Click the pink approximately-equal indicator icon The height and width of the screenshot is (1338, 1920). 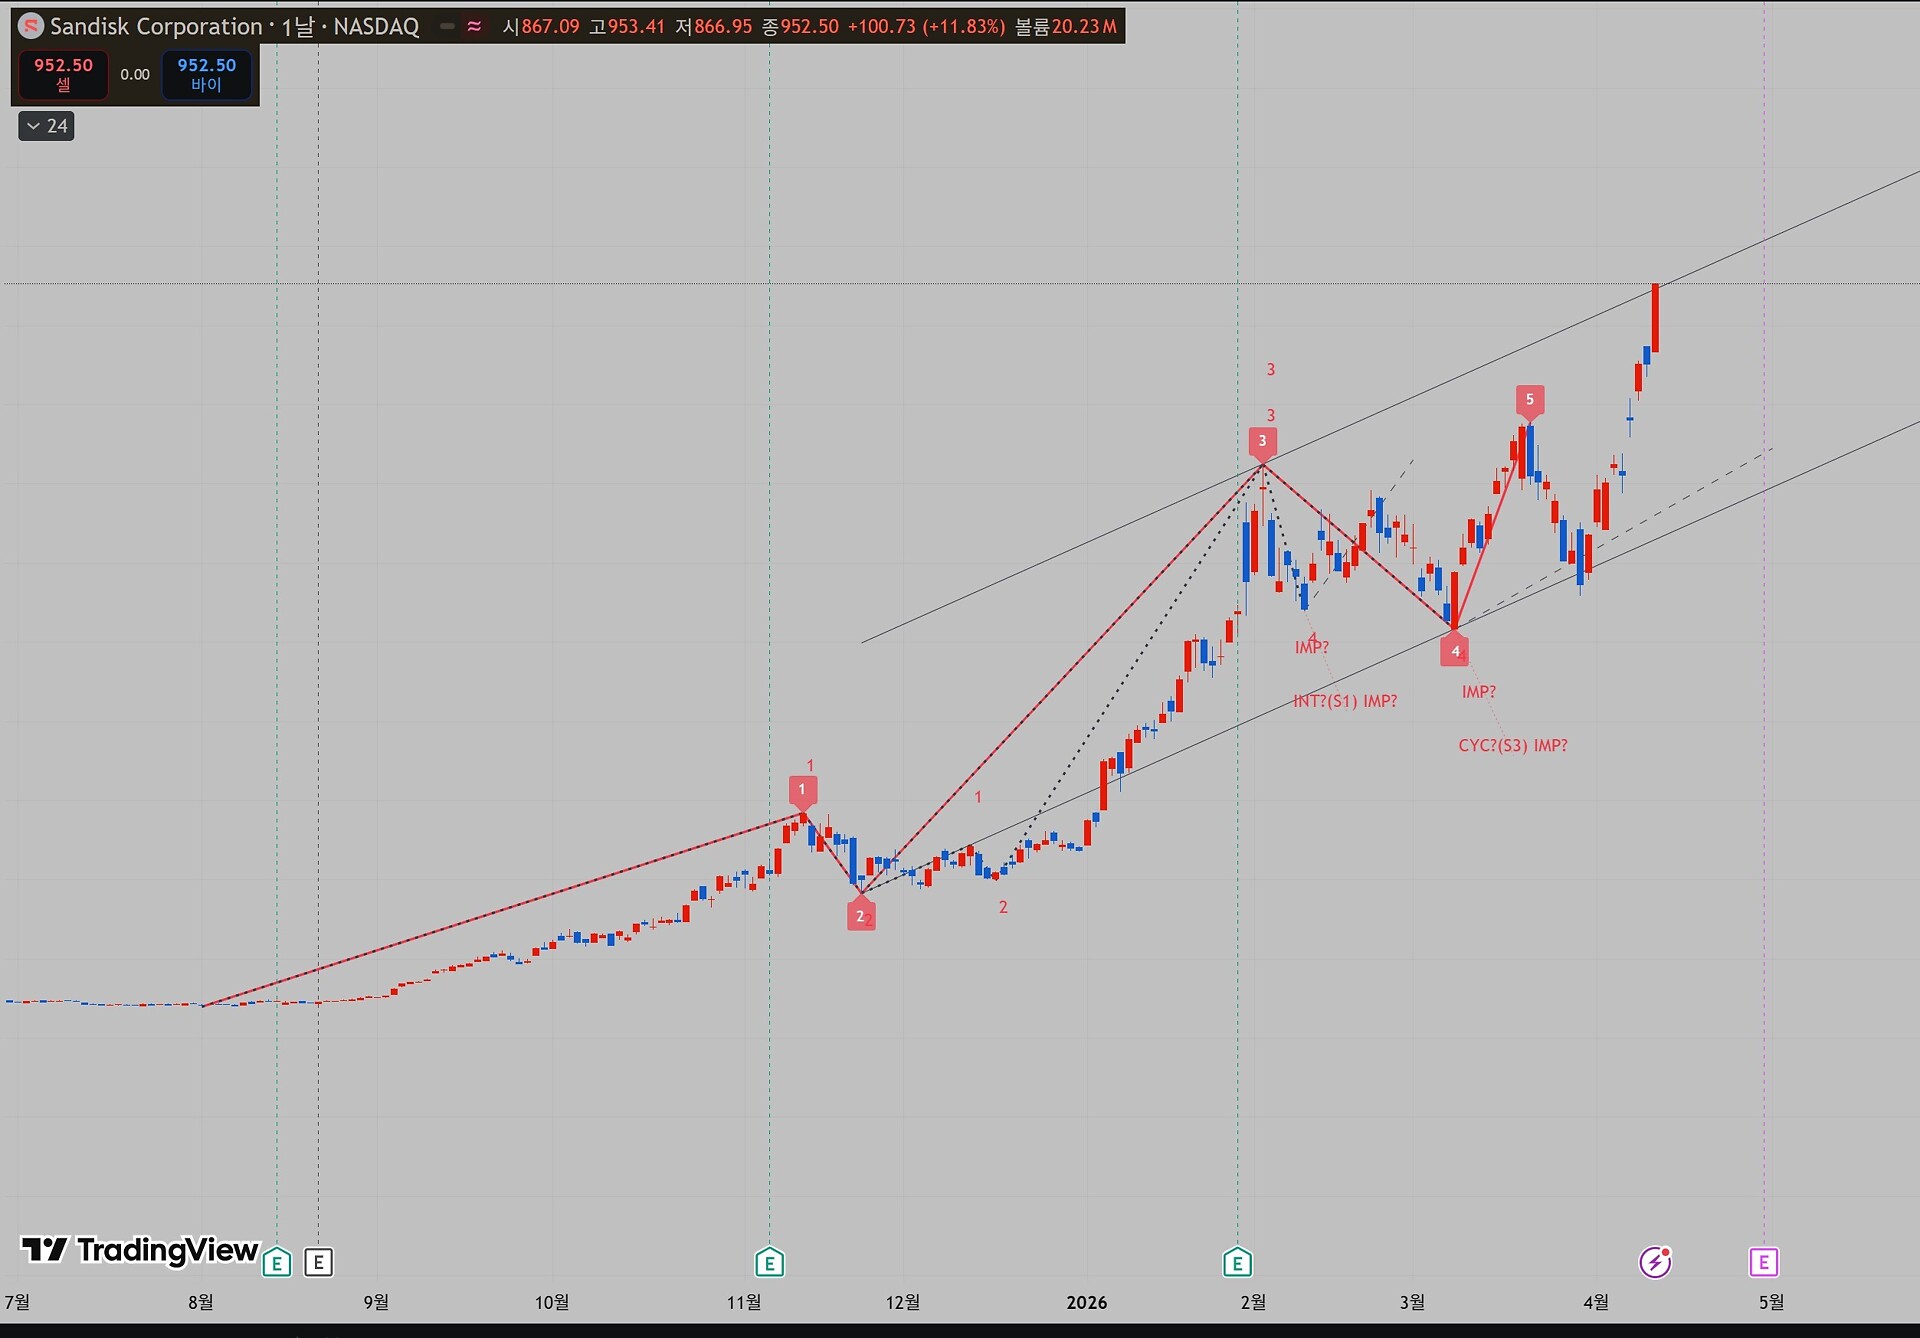(474, 26)
